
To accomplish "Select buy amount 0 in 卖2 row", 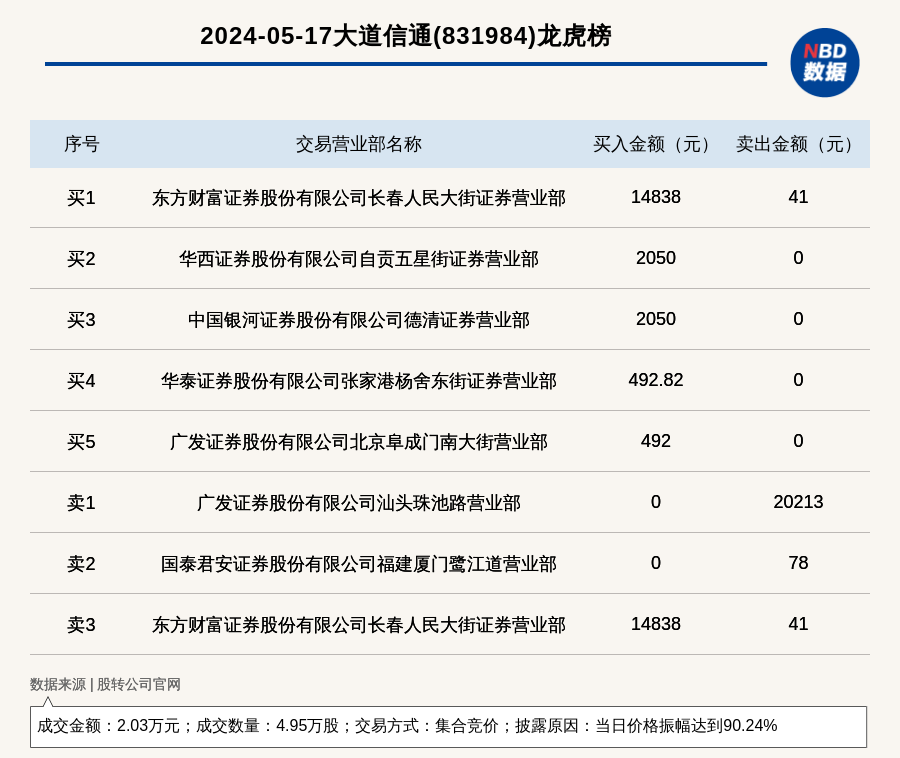I will click(655, 562).
